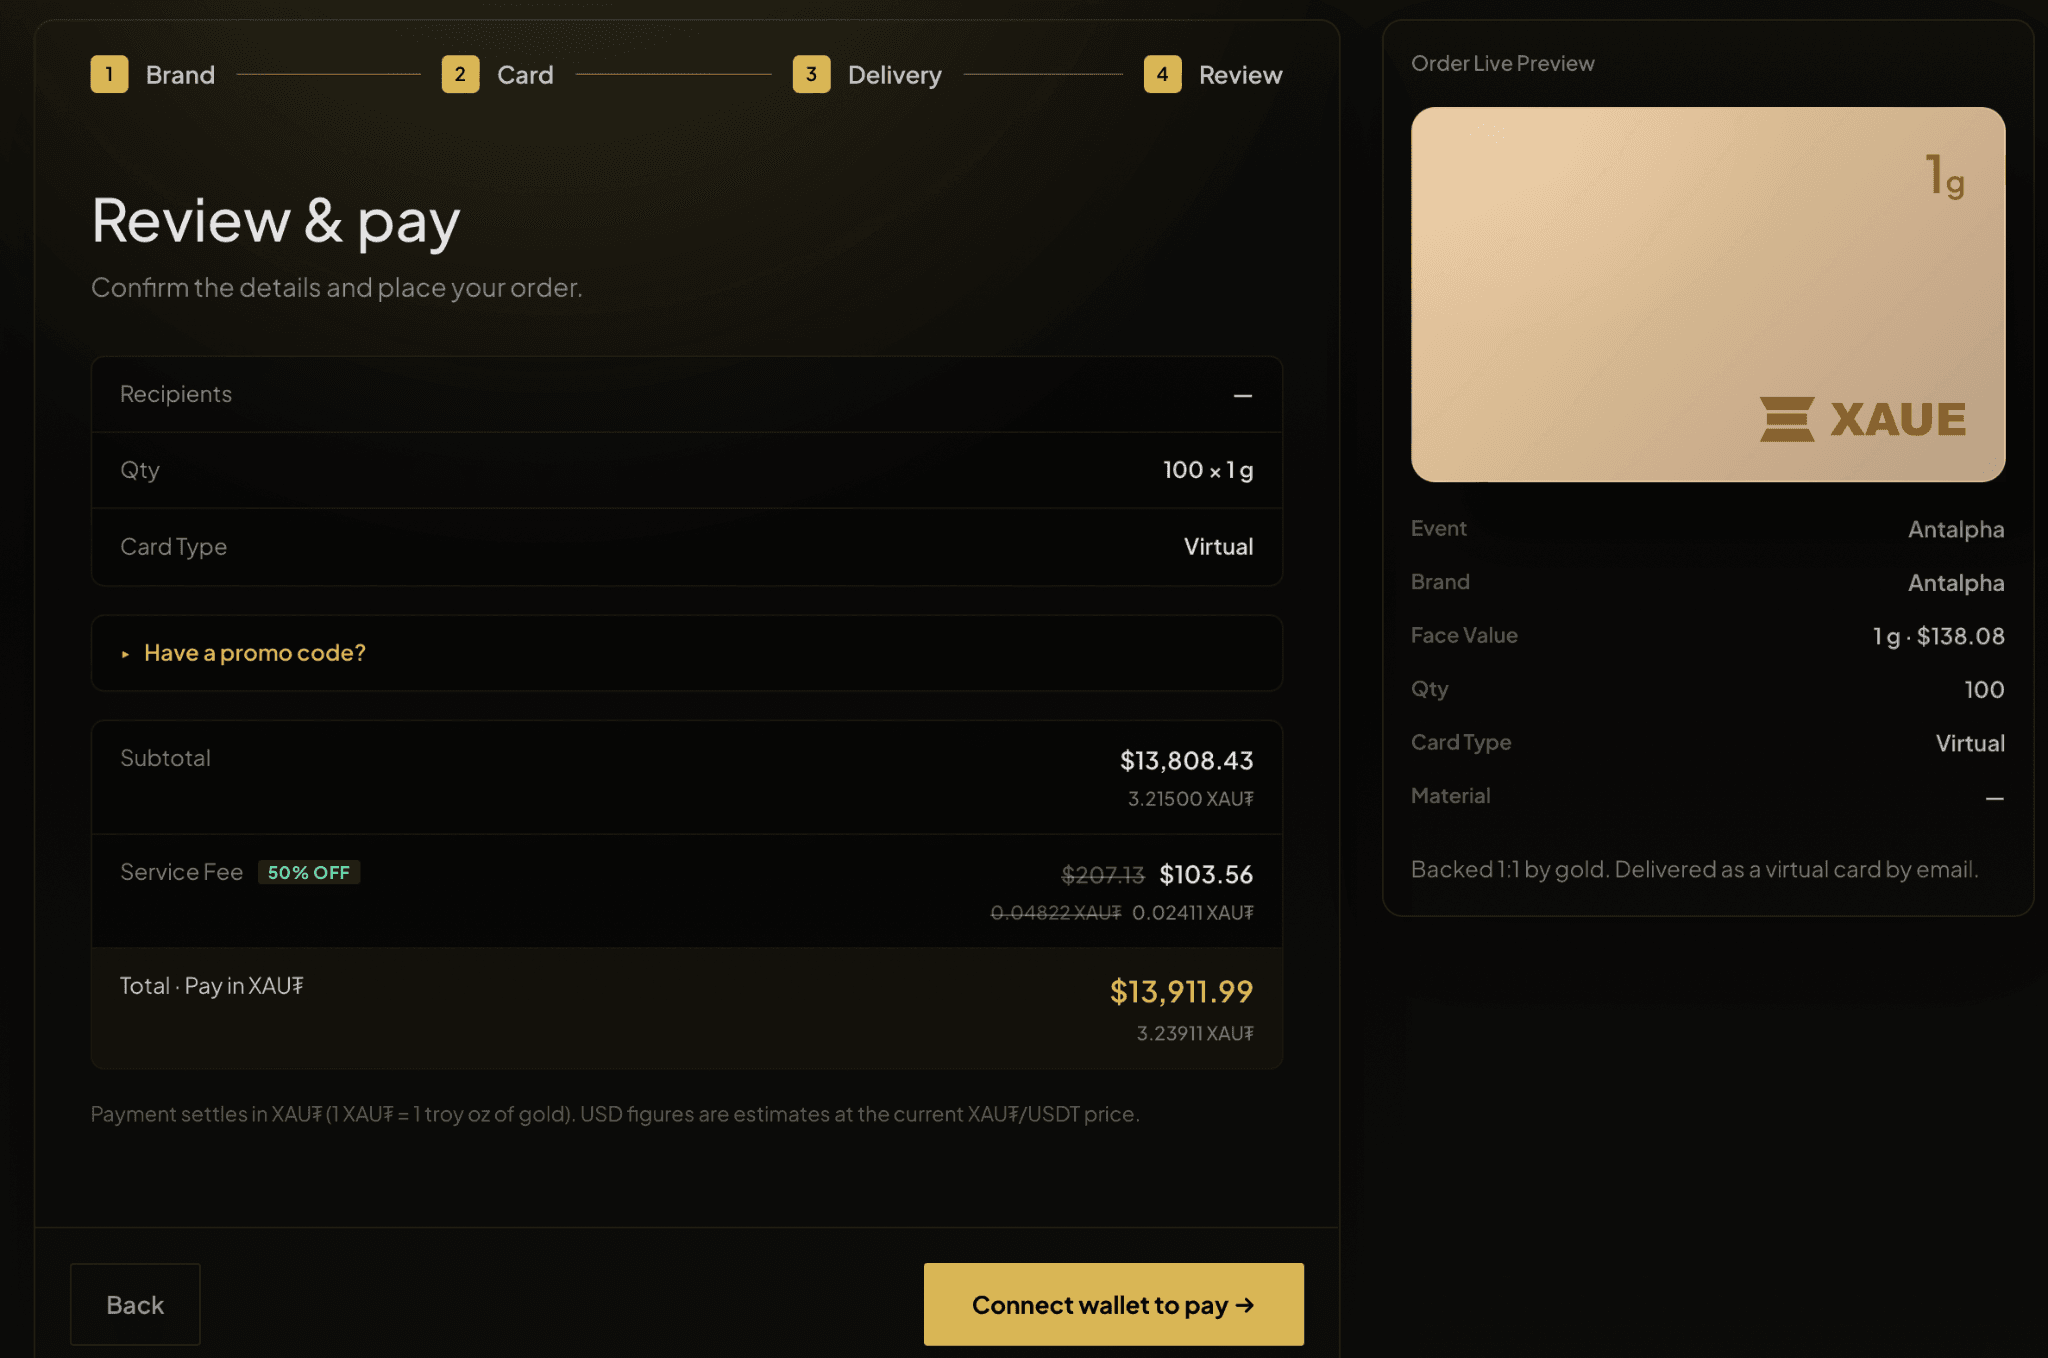The width and height of the screenshot is (2048, 1358).
Task: Click the XAUE logo on gold card
Action: 1862,419
